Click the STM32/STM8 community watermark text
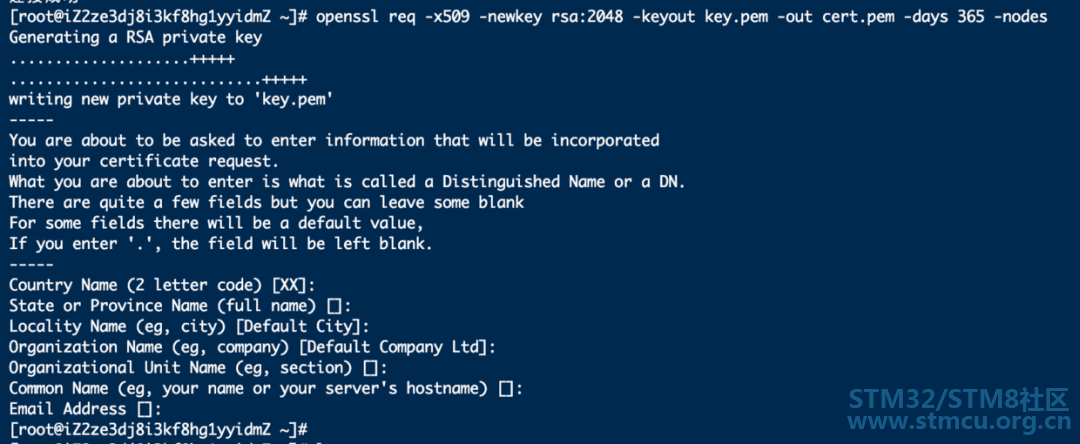 (x=959, y=399)
